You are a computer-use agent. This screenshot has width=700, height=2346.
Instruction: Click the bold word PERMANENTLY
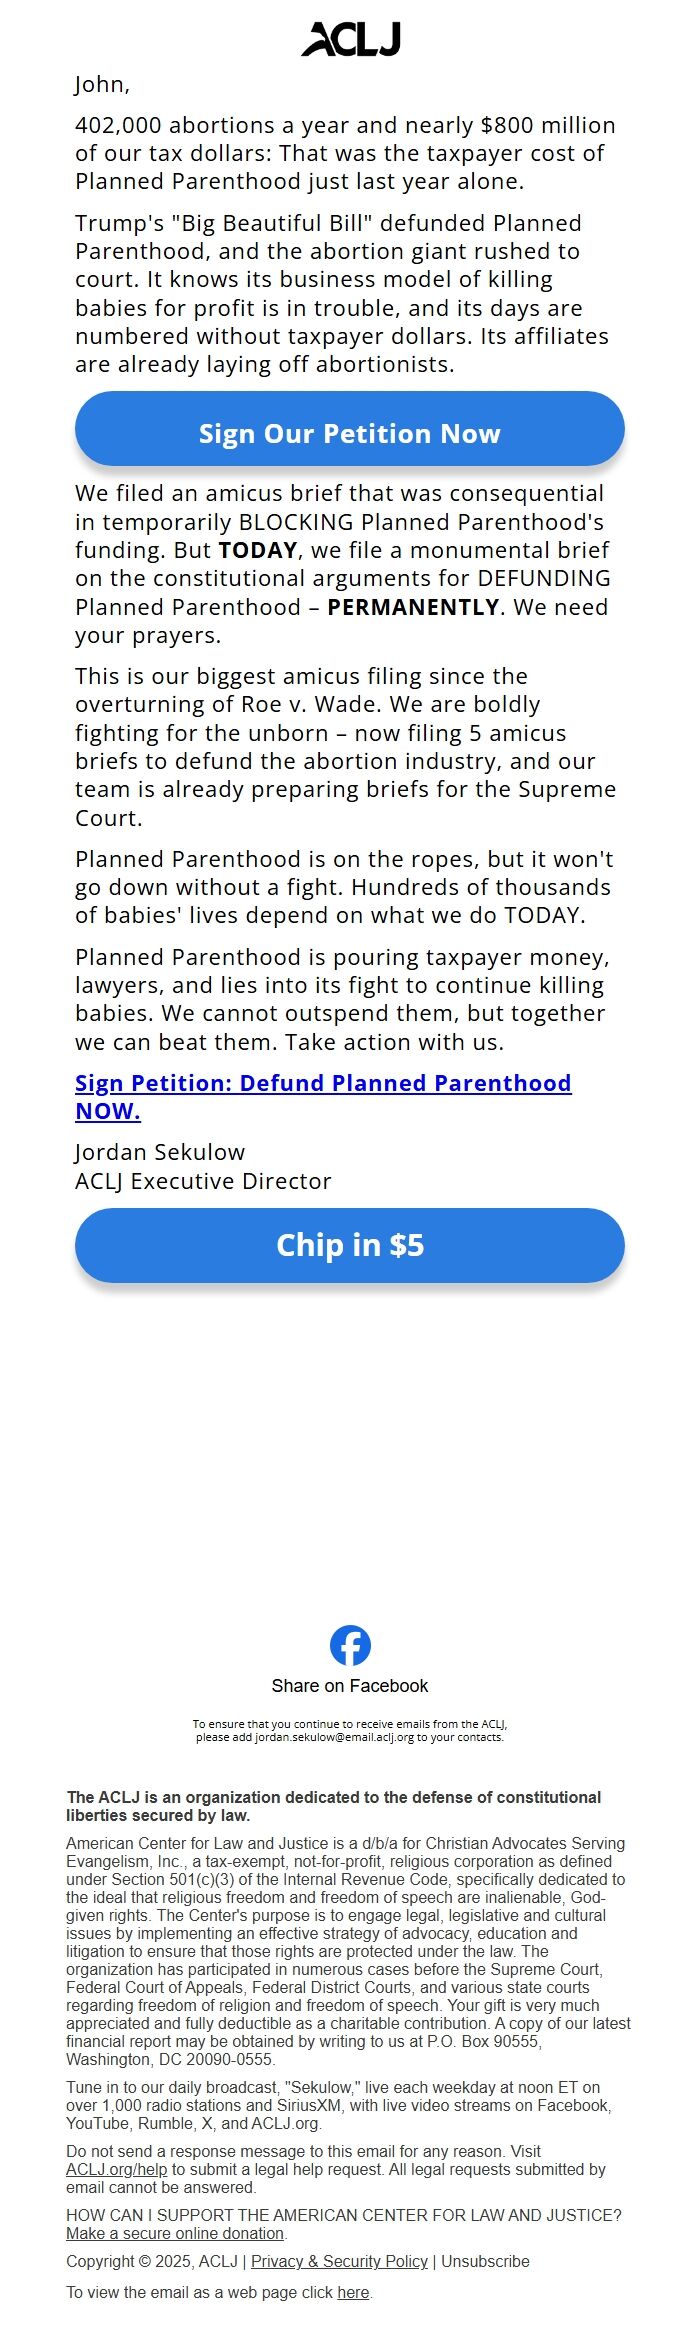click(413, 607)
